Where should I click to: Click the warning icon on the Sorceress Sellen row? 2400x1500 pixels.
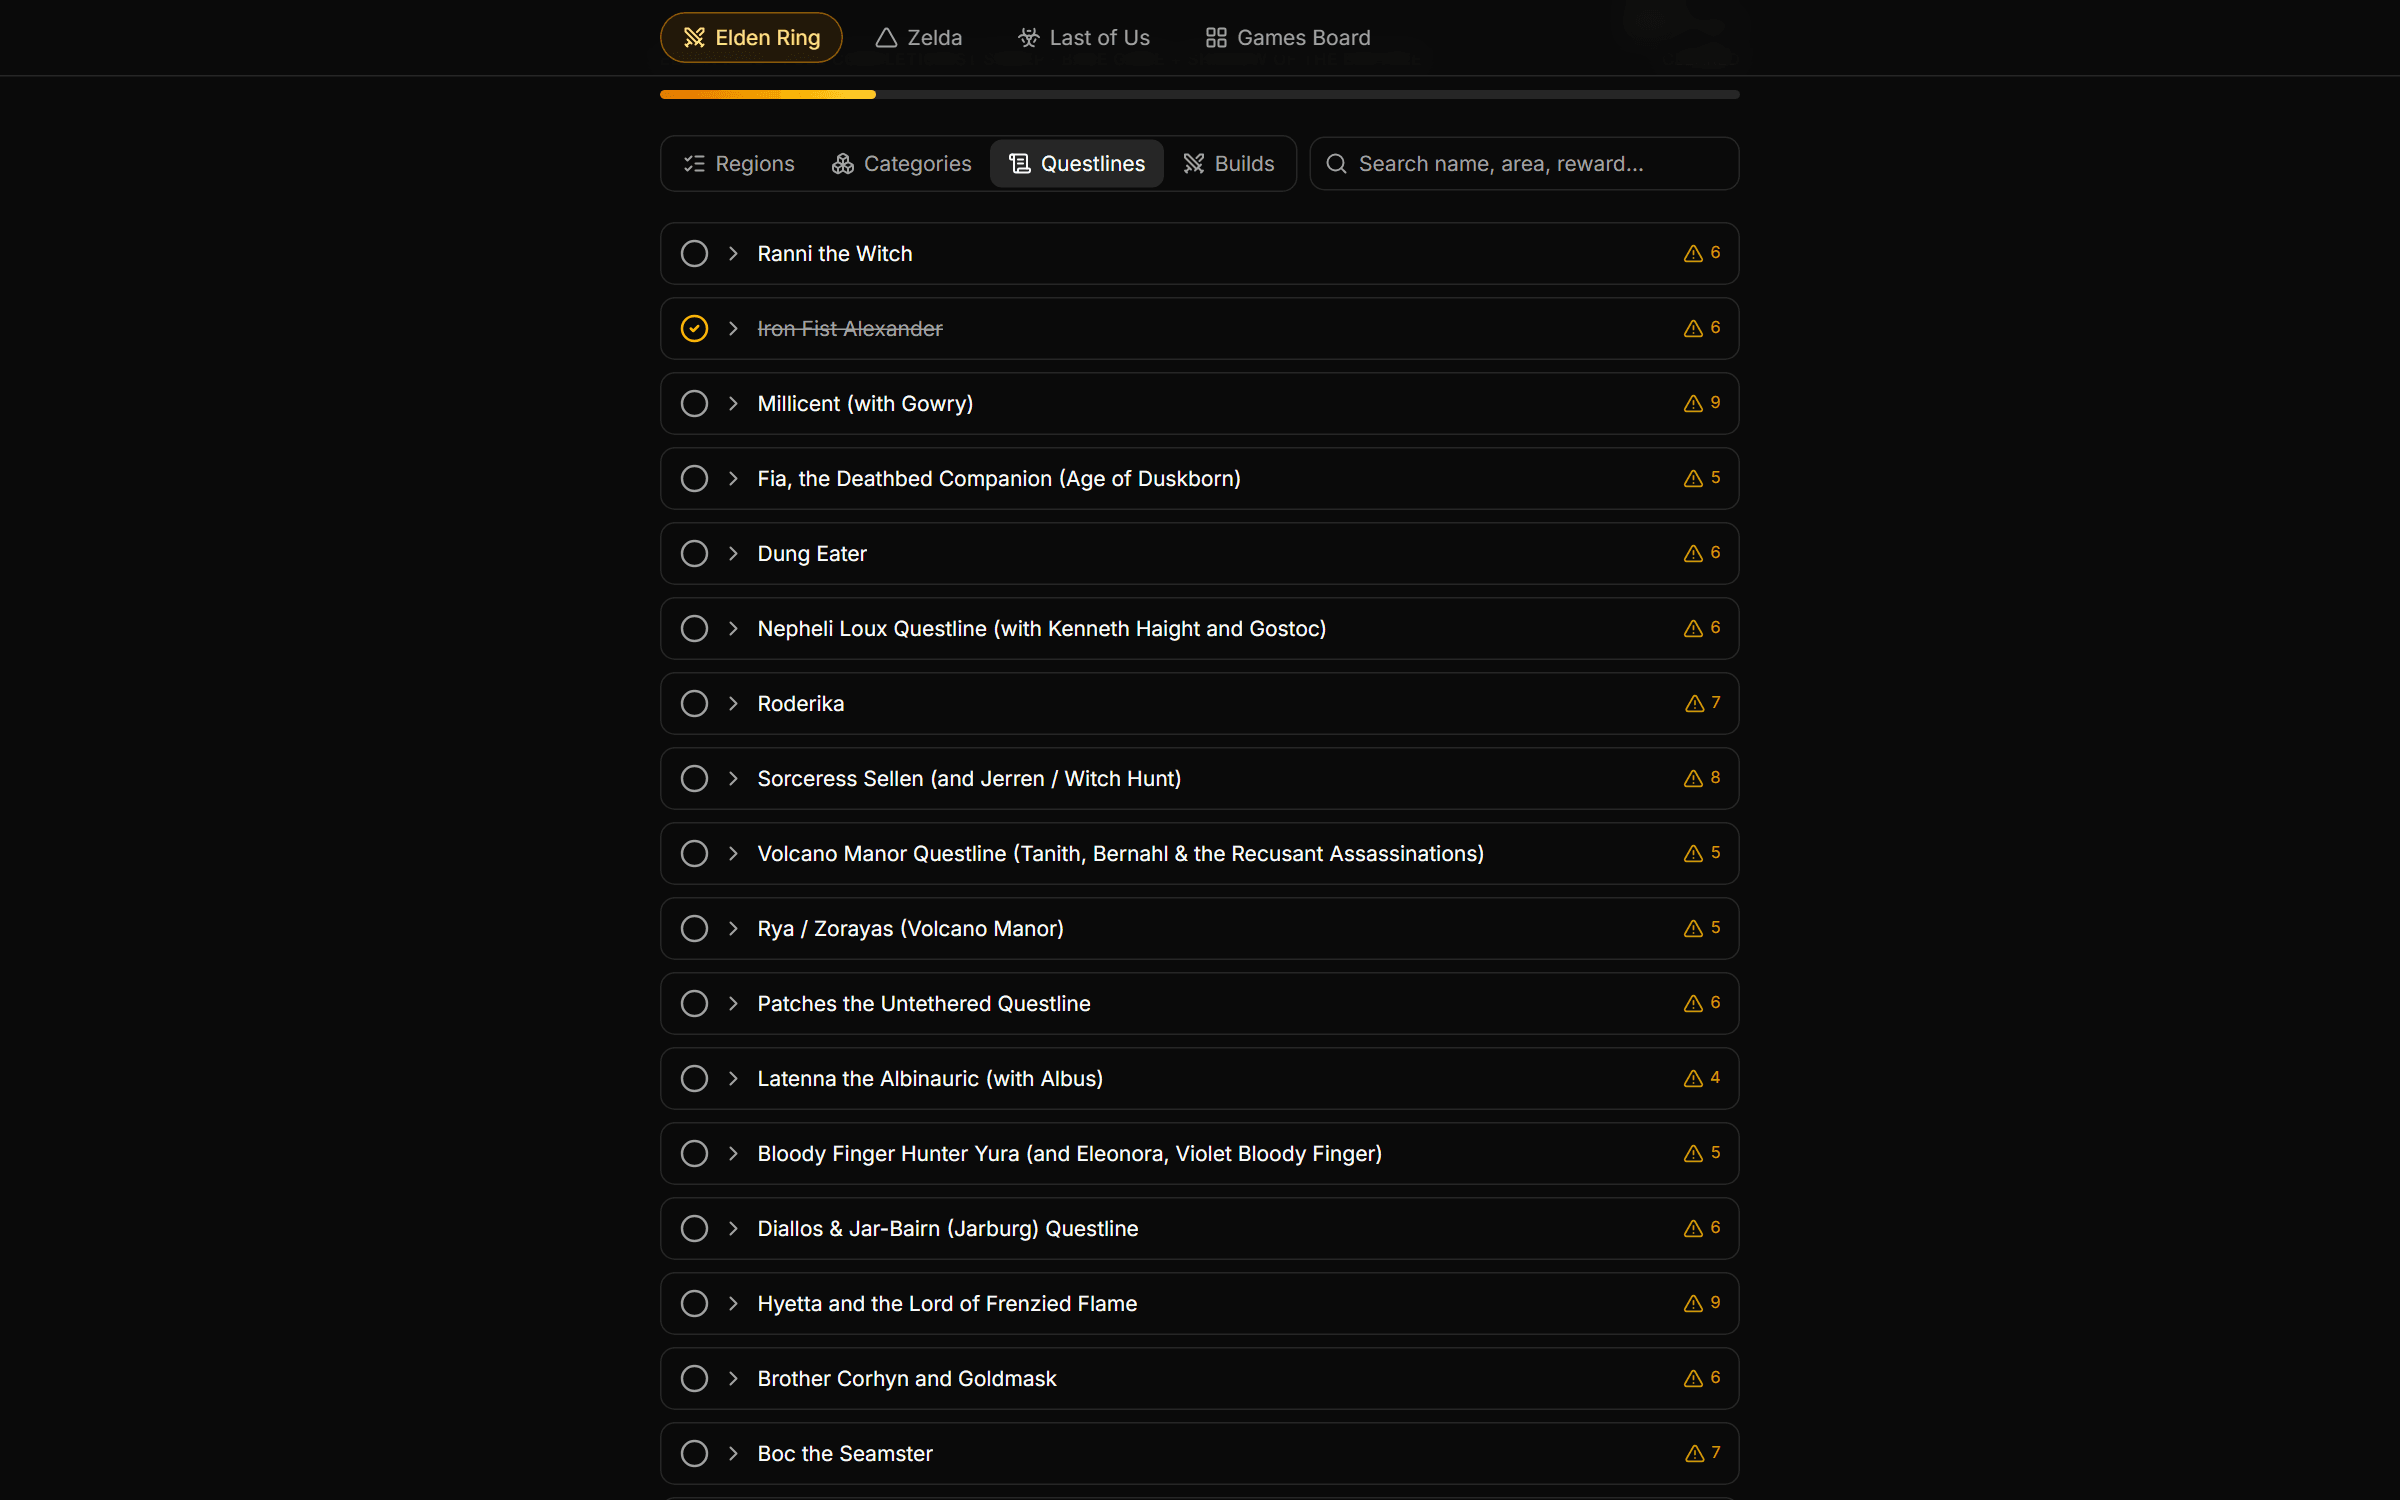[1693, 779]
